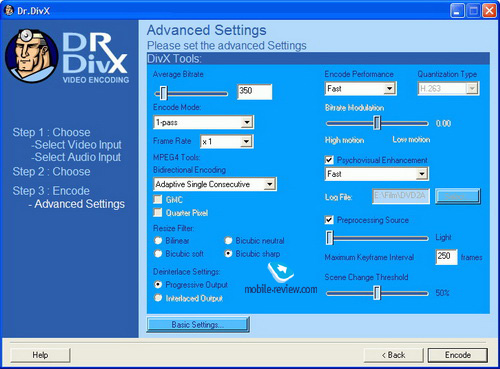This screenshot has width=500, height=369.
Task: Click the Dr.DivX title bar app icon
Action: pyautogui.click(x=9, y=11)
